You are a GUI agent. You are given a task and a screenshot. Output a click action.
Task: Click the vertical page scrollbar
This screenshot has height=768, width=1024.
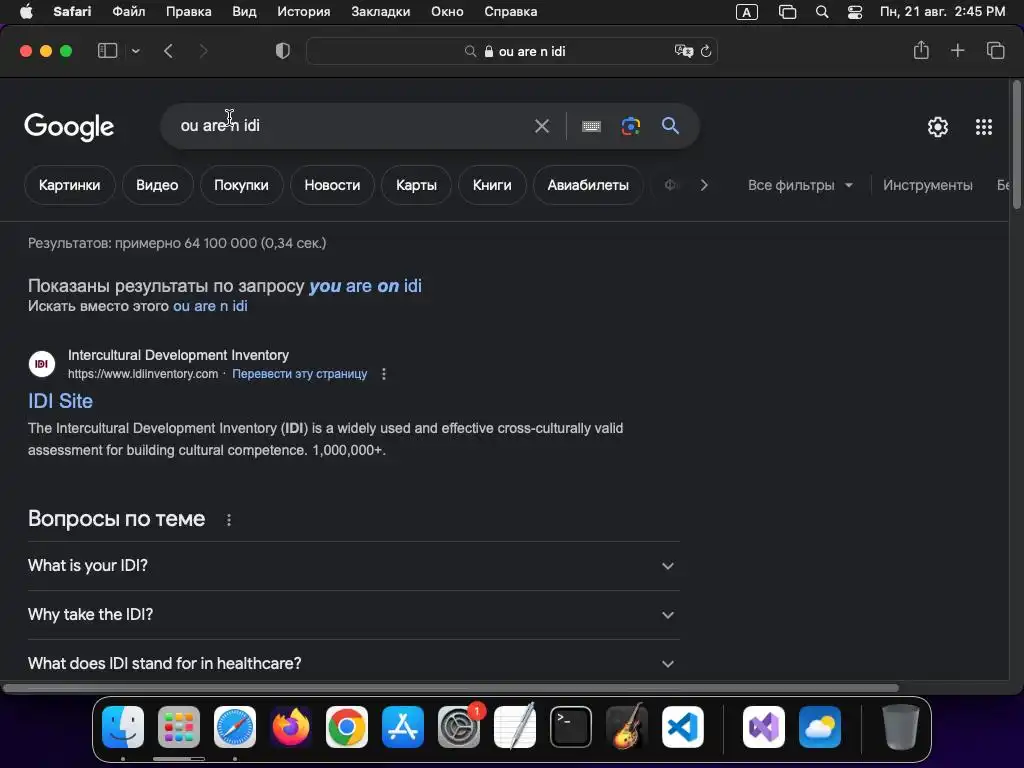(1016, 145)
